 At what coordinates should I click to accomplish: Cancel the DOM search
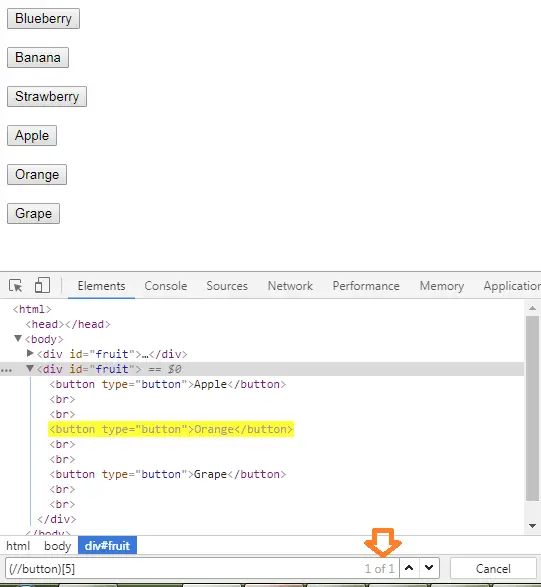493,568
